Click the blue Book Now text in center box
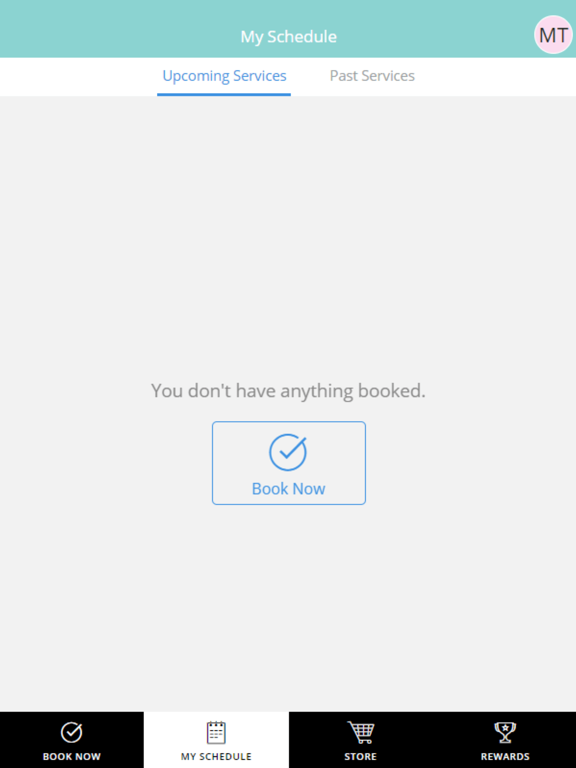Screen dimensions: 576x768 pos(288,489)
